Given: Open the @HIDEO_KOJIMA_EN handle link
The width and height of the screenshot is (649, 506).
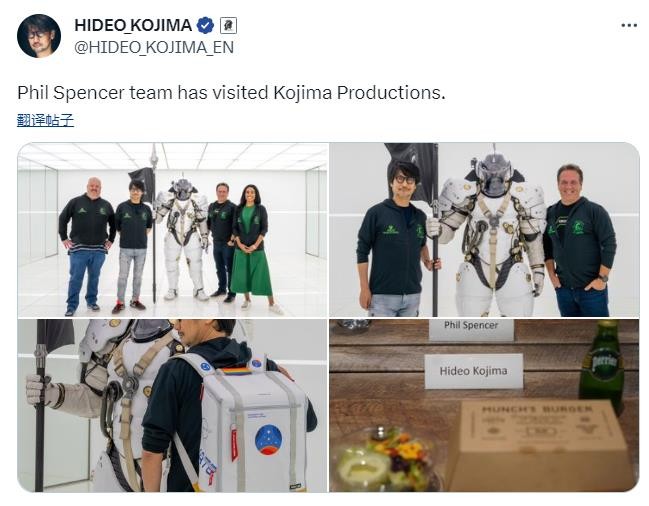Looking at the screenshot, I should click(154, 47).
